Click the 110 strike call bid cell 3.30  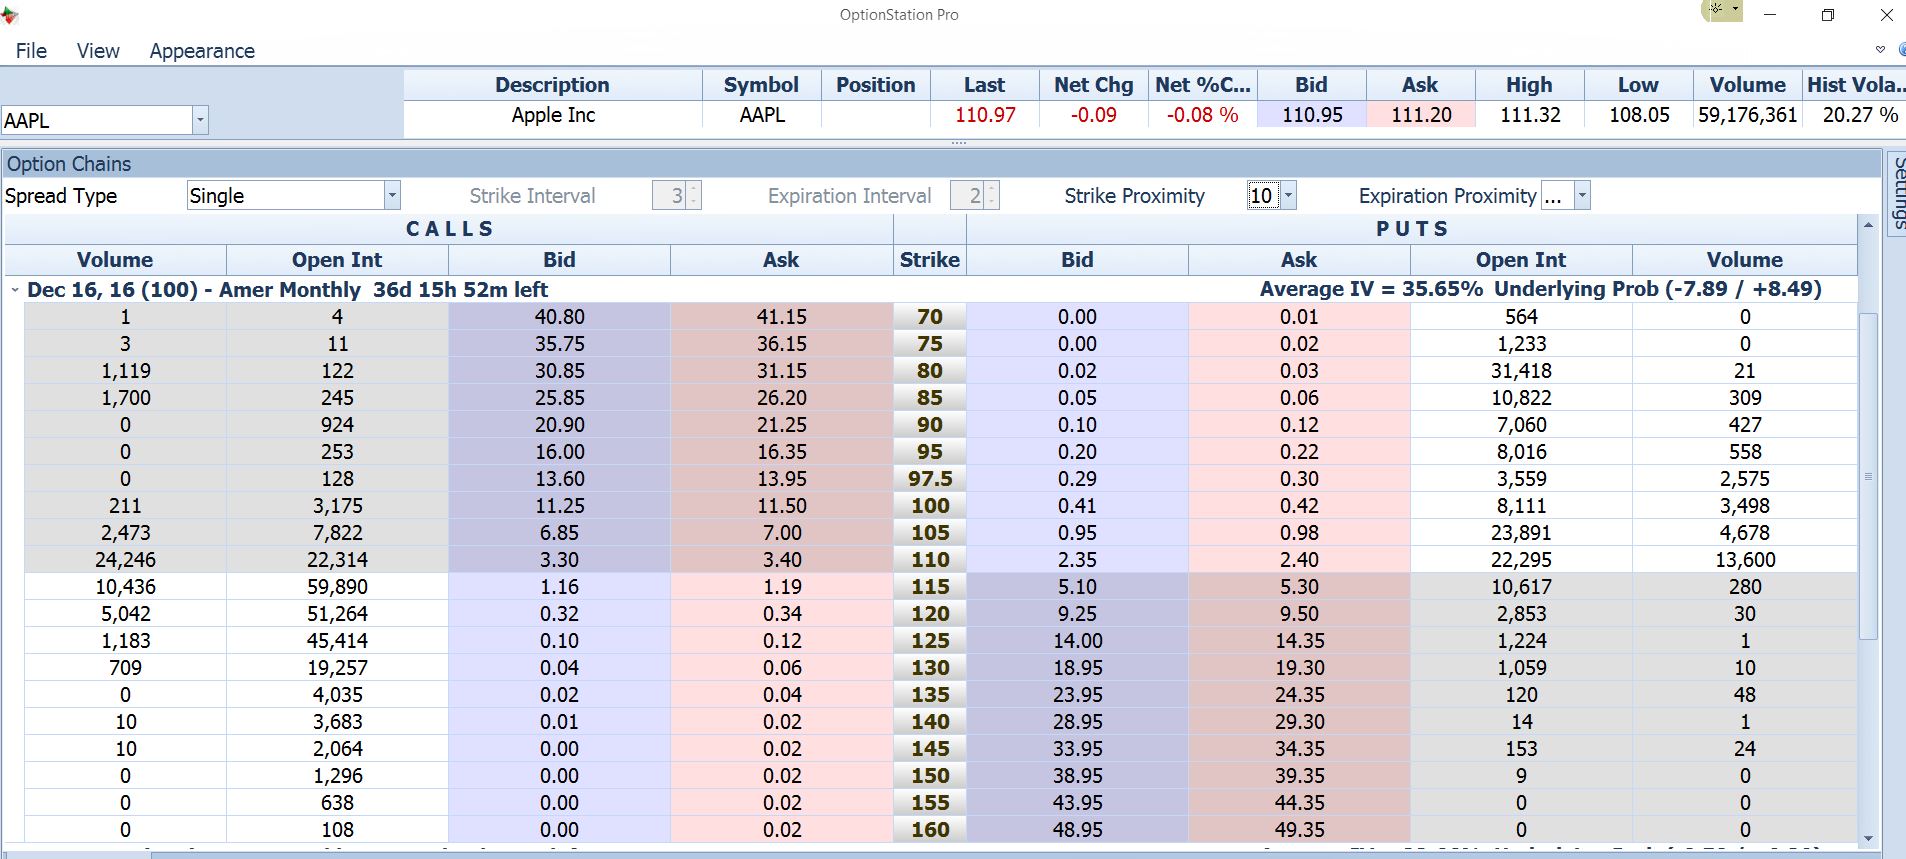tap(559, 560)
